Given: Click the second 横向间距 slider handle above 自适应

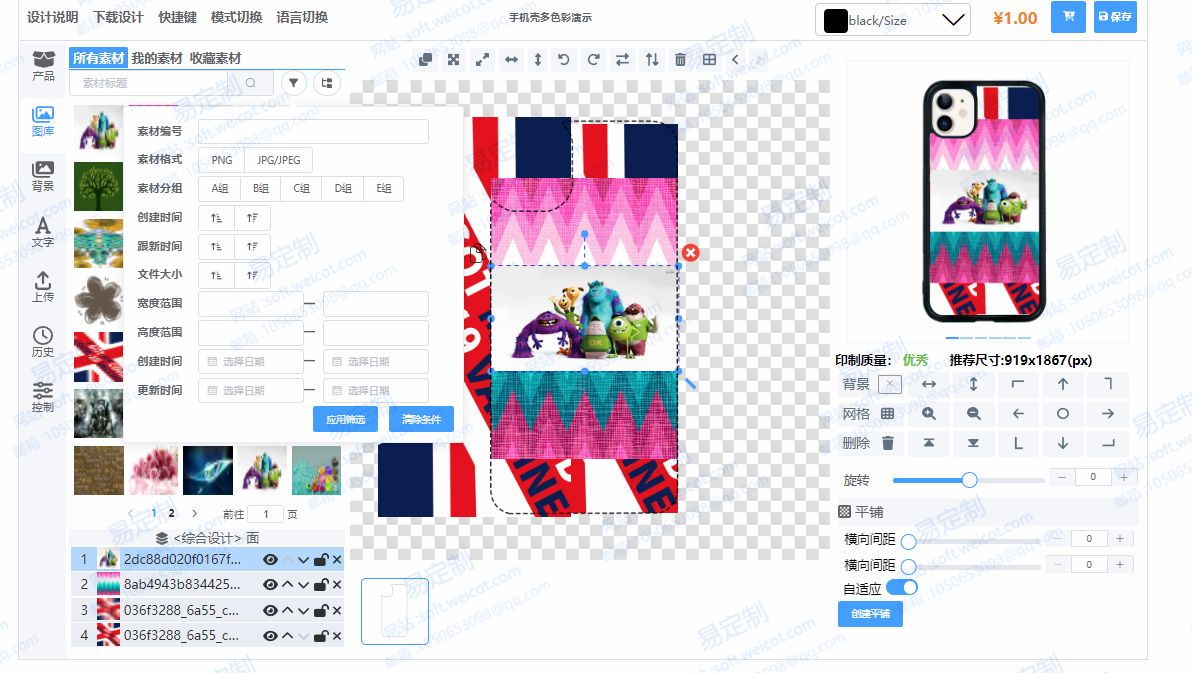Looking at the screenshot, I should (x=908, y=567).
